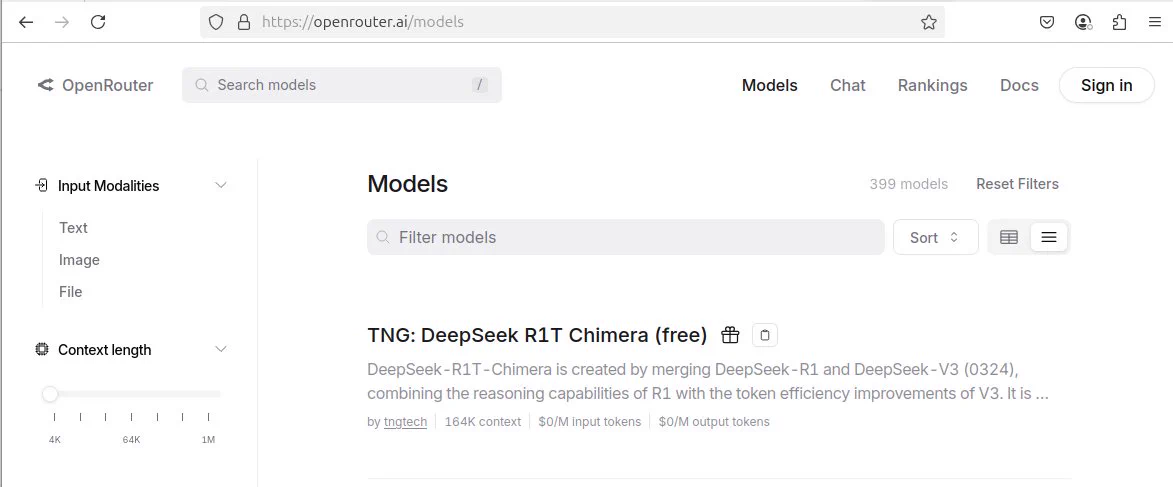Open the Rankings nav tab
This screenshot has height=487, width=1173.
[932, 85]
